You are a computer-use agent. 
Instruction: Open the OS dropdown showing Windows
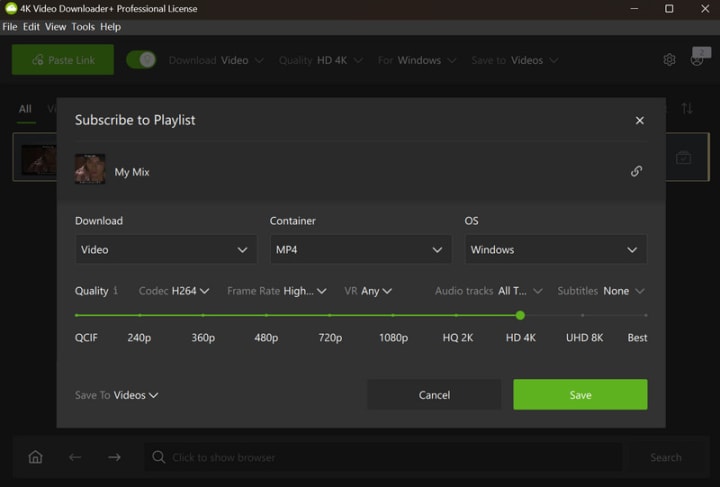pos(556,249)
